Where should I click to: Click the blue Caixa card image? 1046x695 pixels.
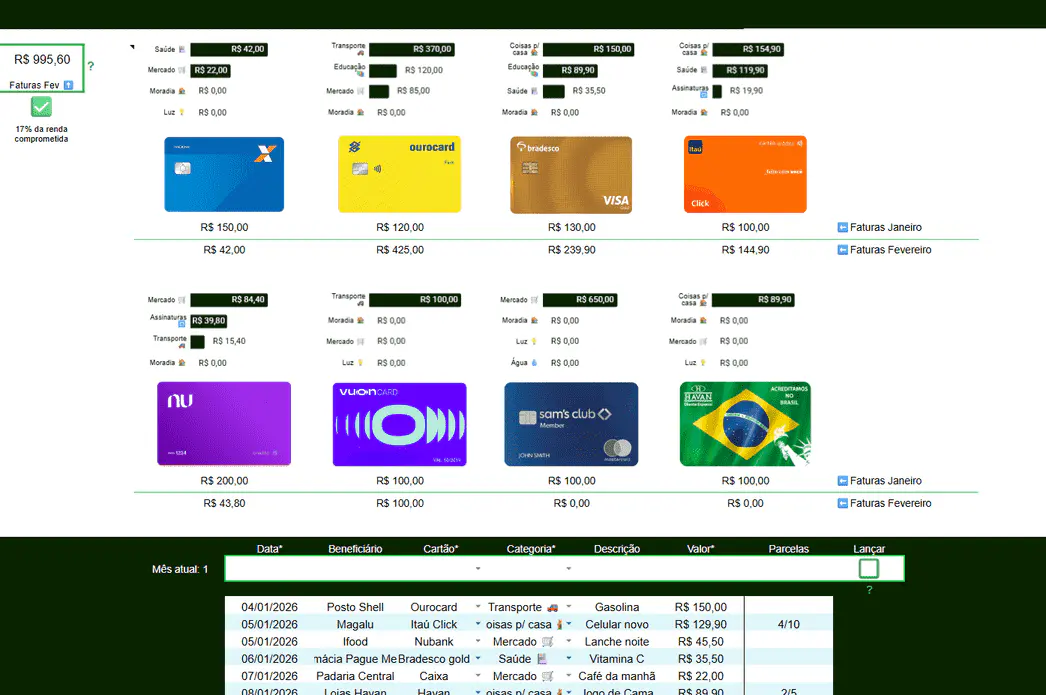224,174
